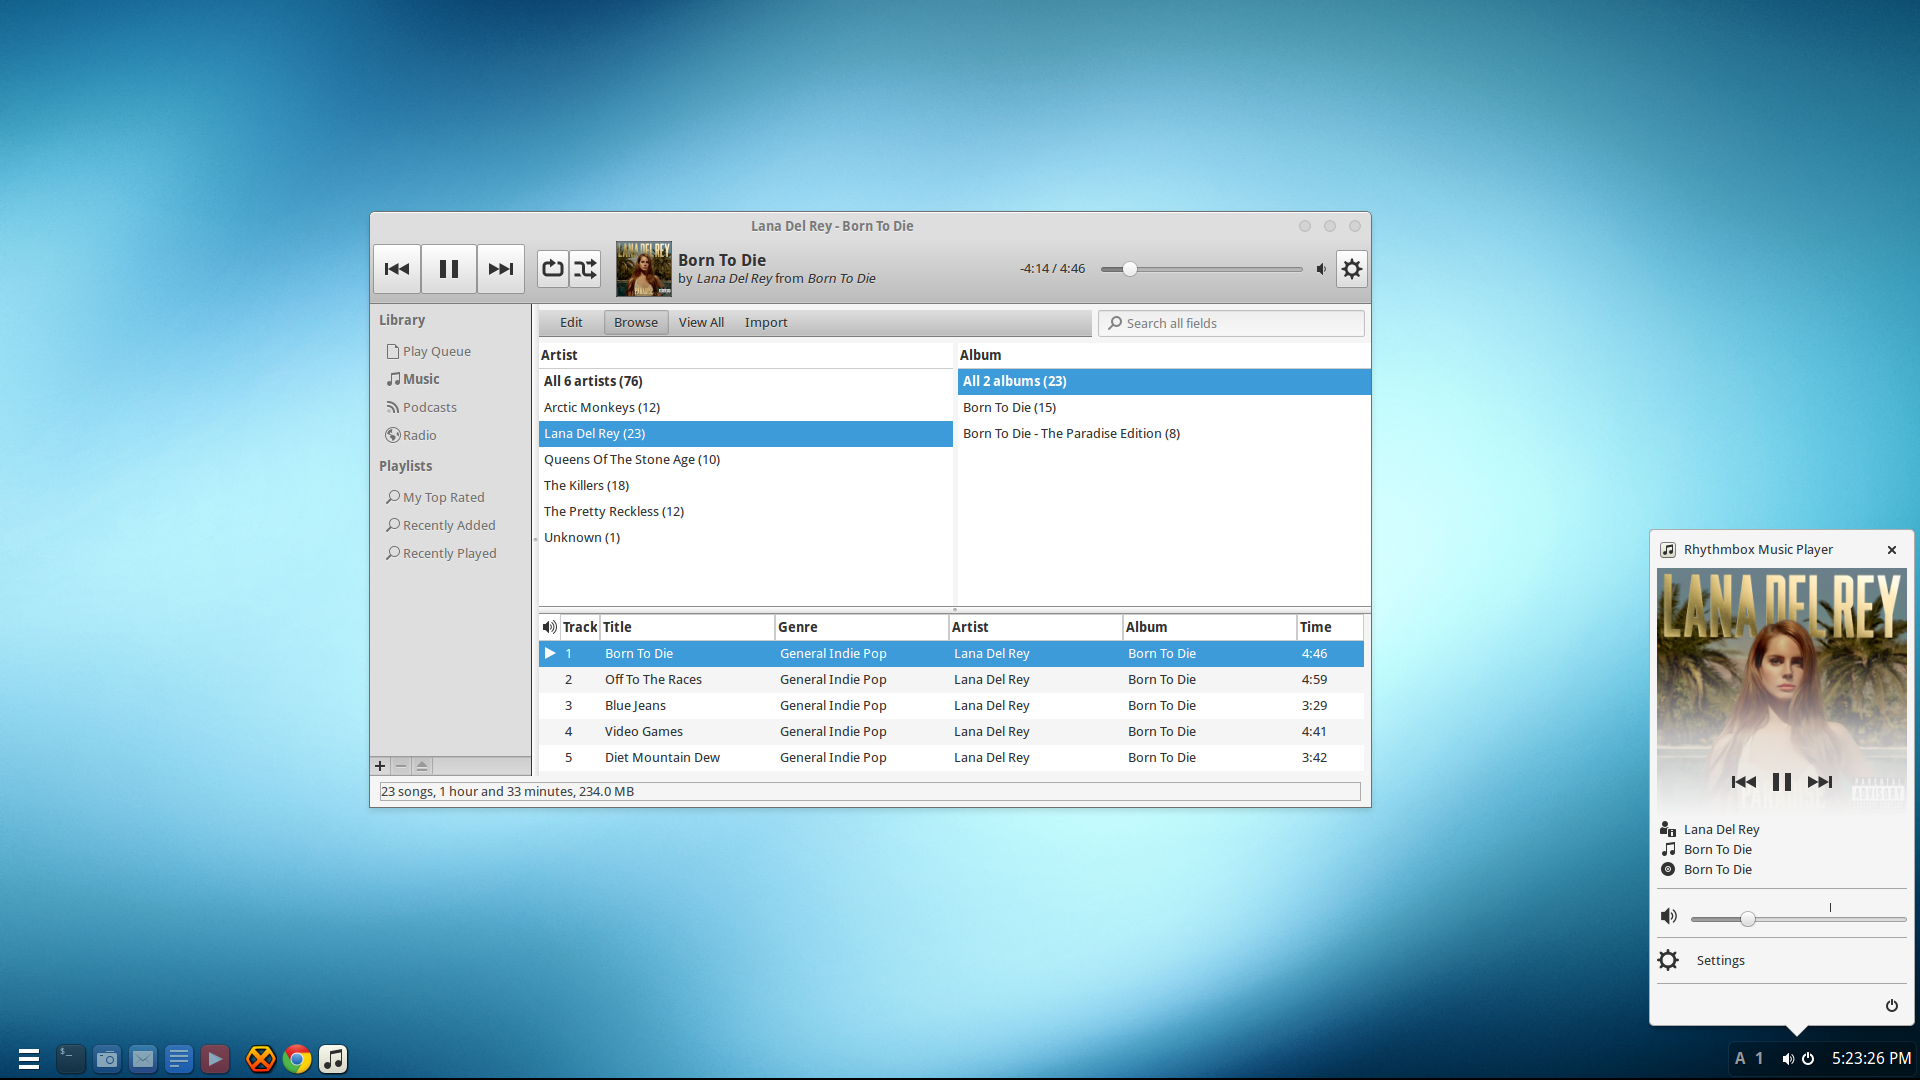The image size is (1920, 1080).
Task: Toggle repeat mode
Action: point(553,269)
